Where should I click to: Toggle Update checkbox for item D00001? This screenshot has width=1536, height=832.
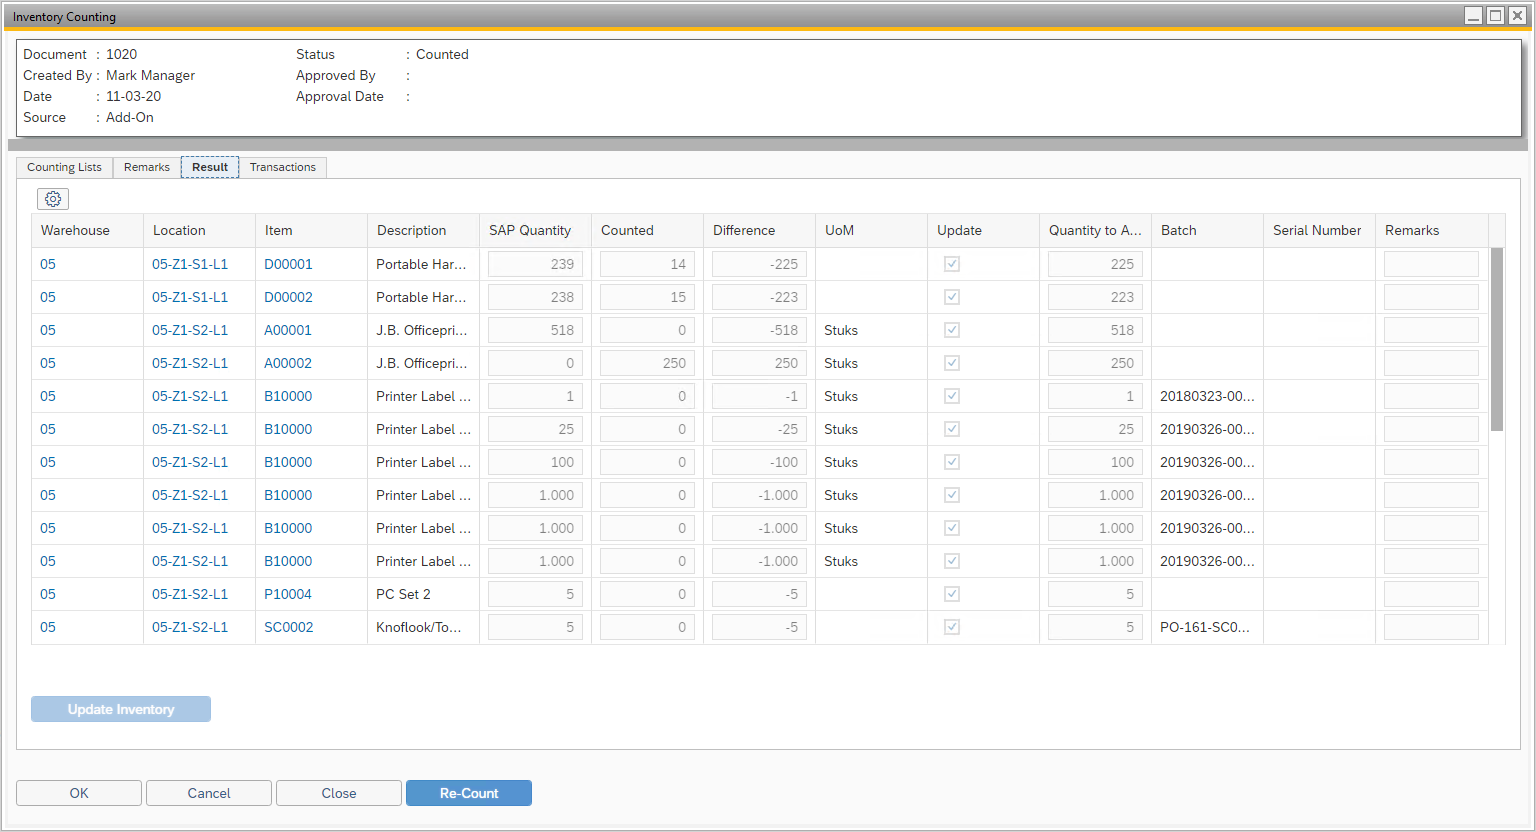pos(952,264)
